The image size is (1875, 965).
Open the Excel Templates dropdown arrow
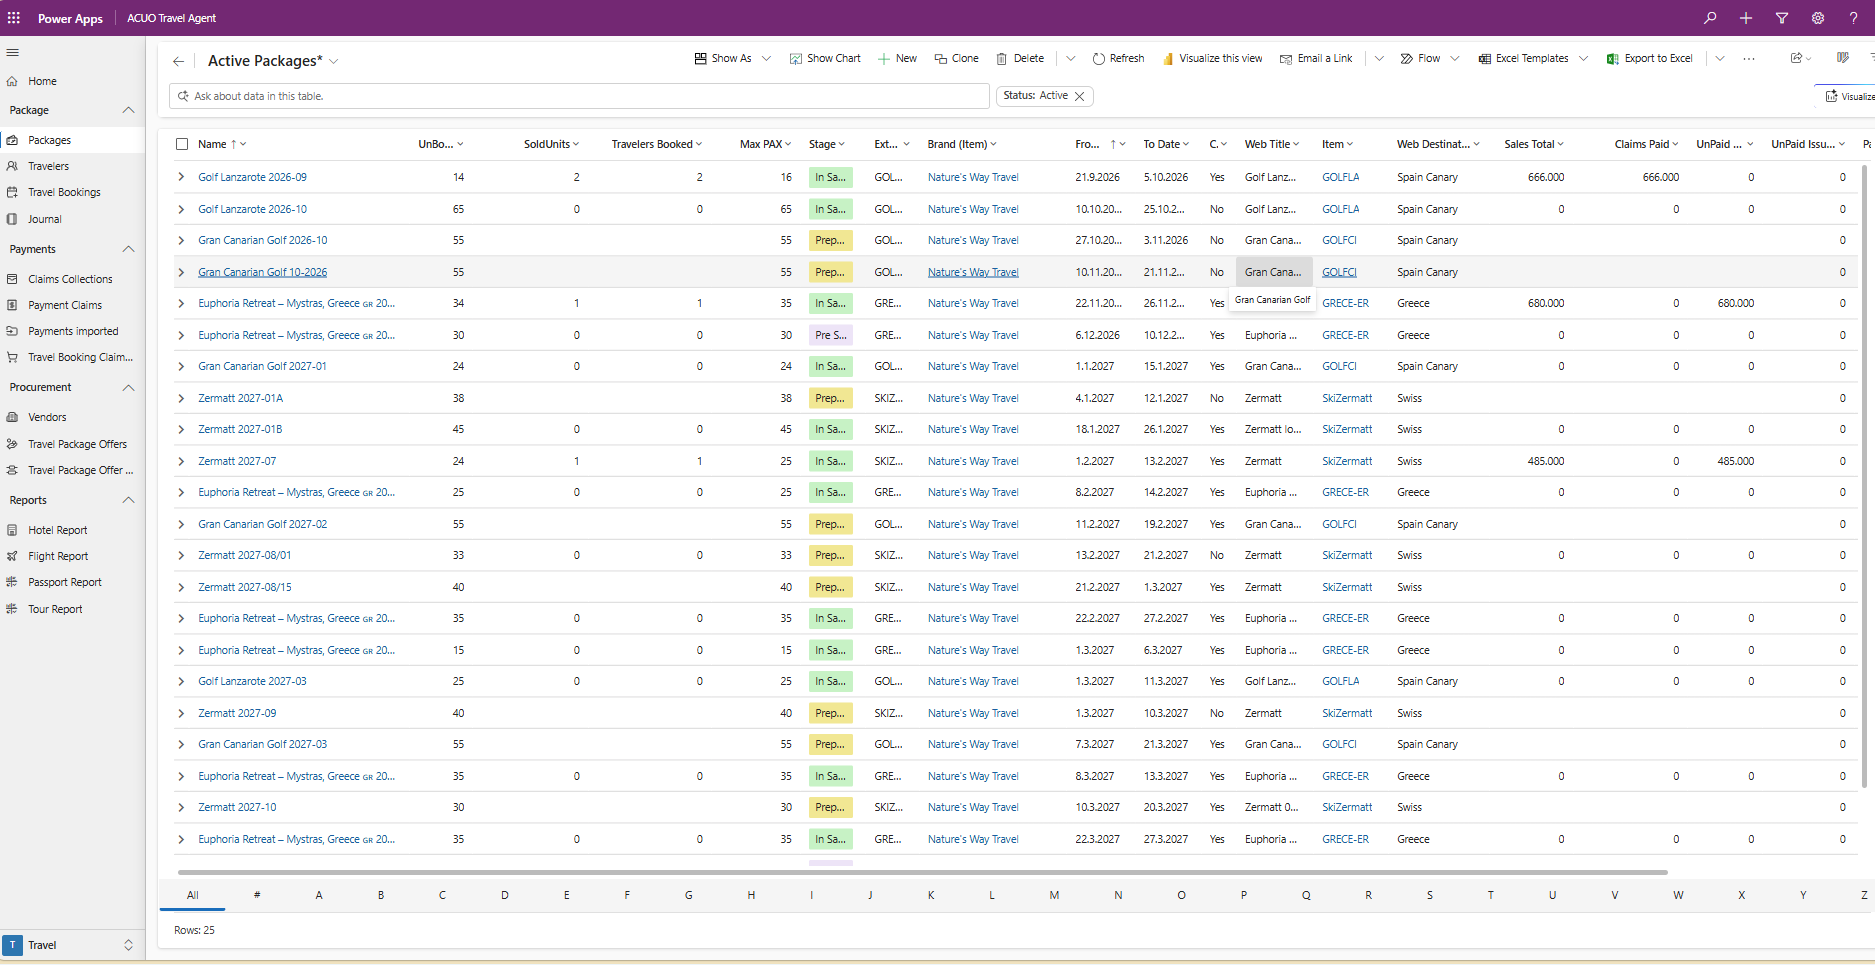[x=1583, y=59]
